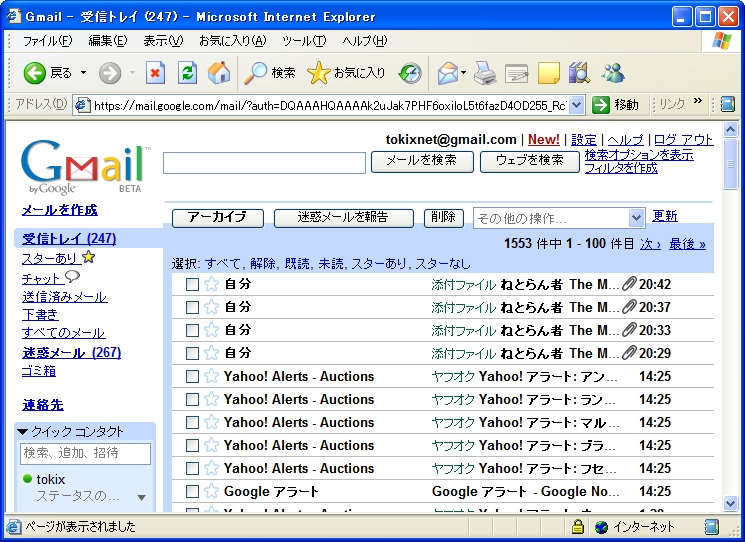The width and height of the screenshot is (745, 542).
Task: Star the 20:37 自分 message
Action: (x=211, y=307)
